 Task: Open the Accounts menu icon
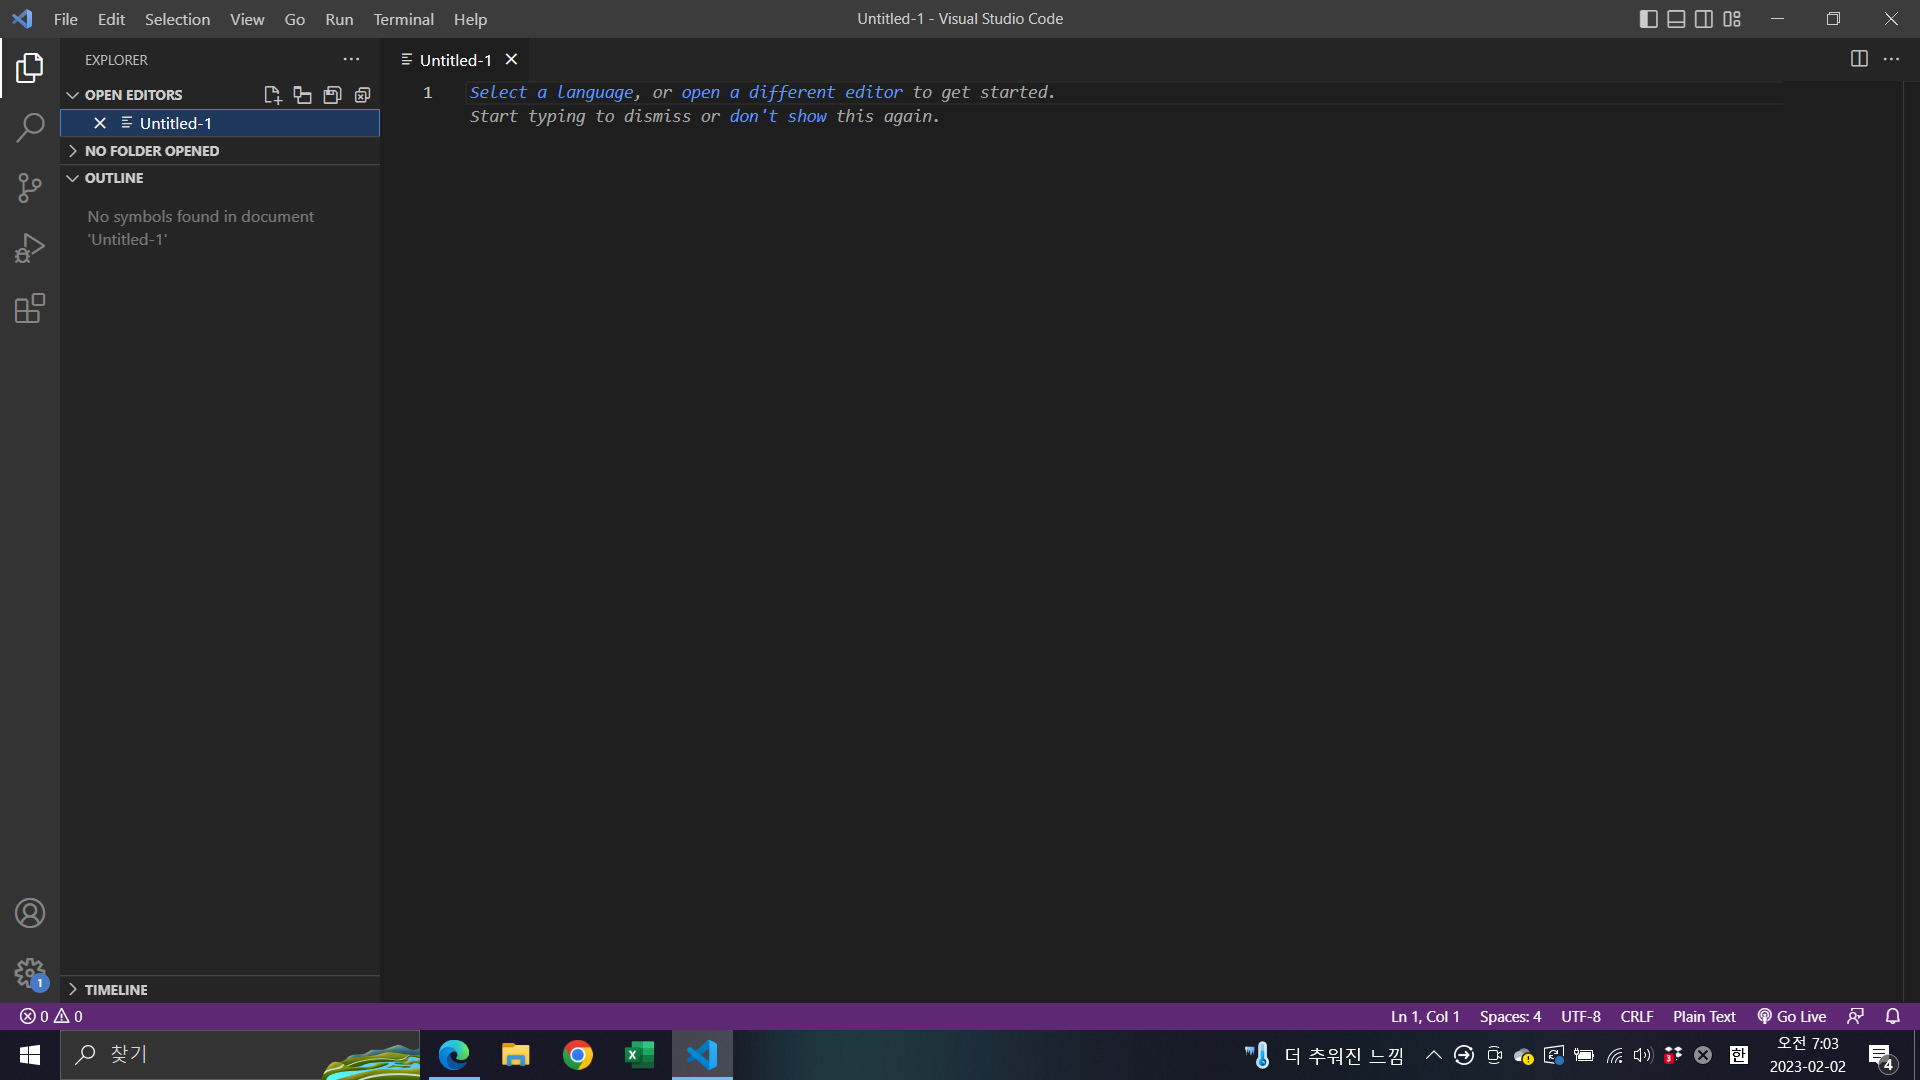[30, 913]
